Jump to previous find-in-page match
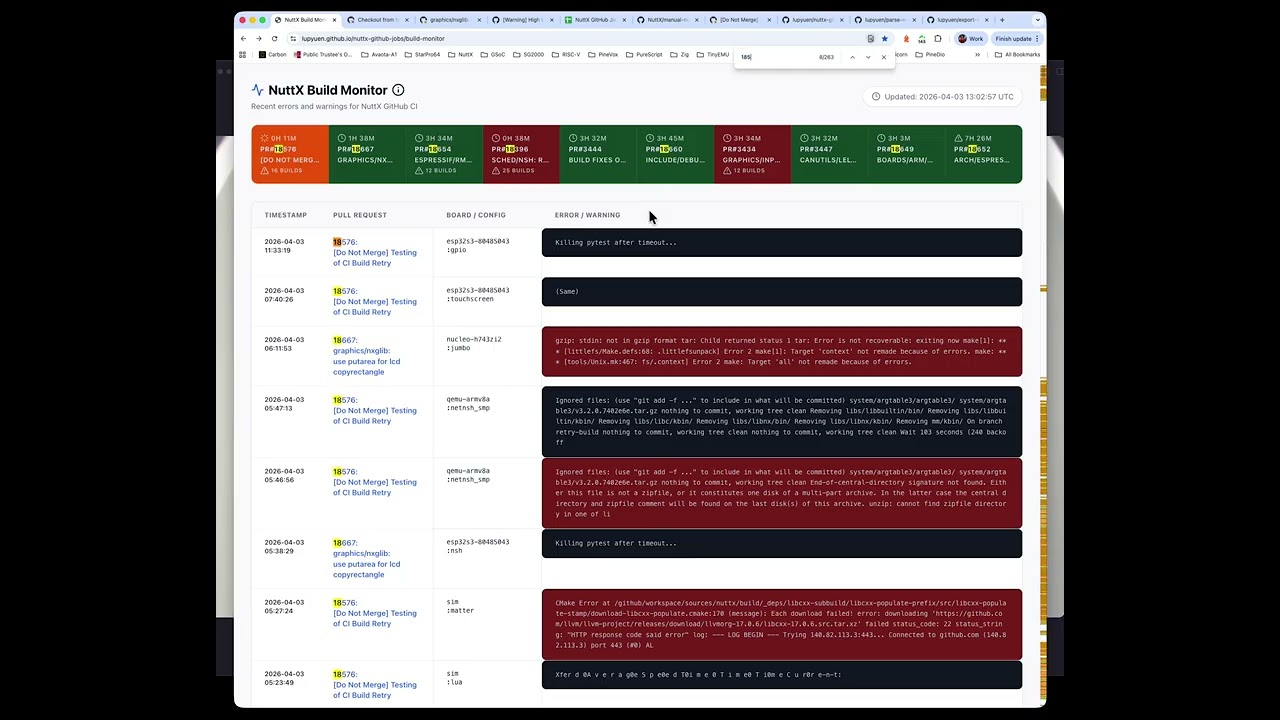 point(852,57)
